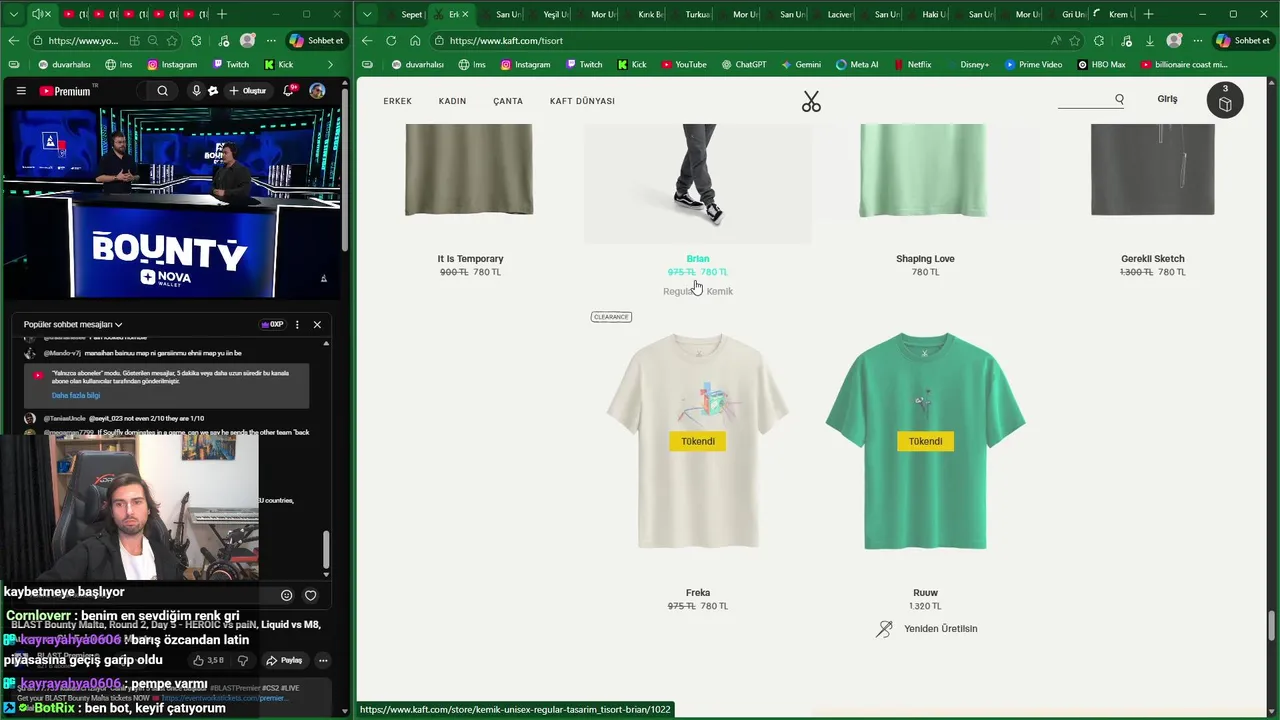Click the Paylaş share button
Viewport: 1280px width, 720px height.
(283, 660)
